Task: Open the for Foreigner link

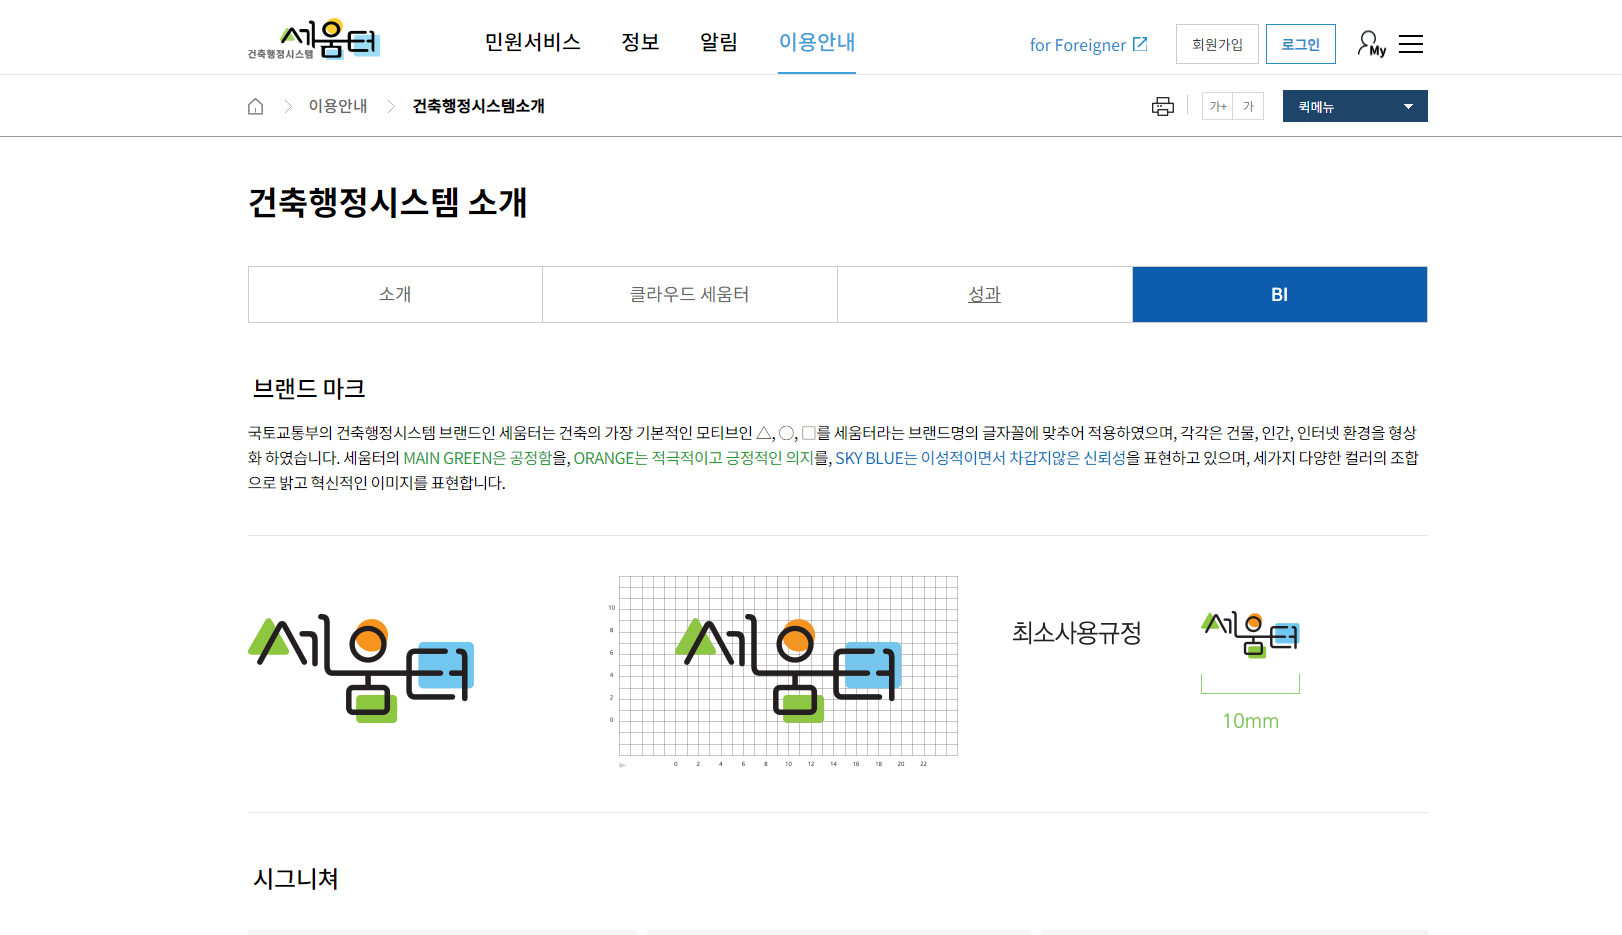Action: coord(1080,43)
